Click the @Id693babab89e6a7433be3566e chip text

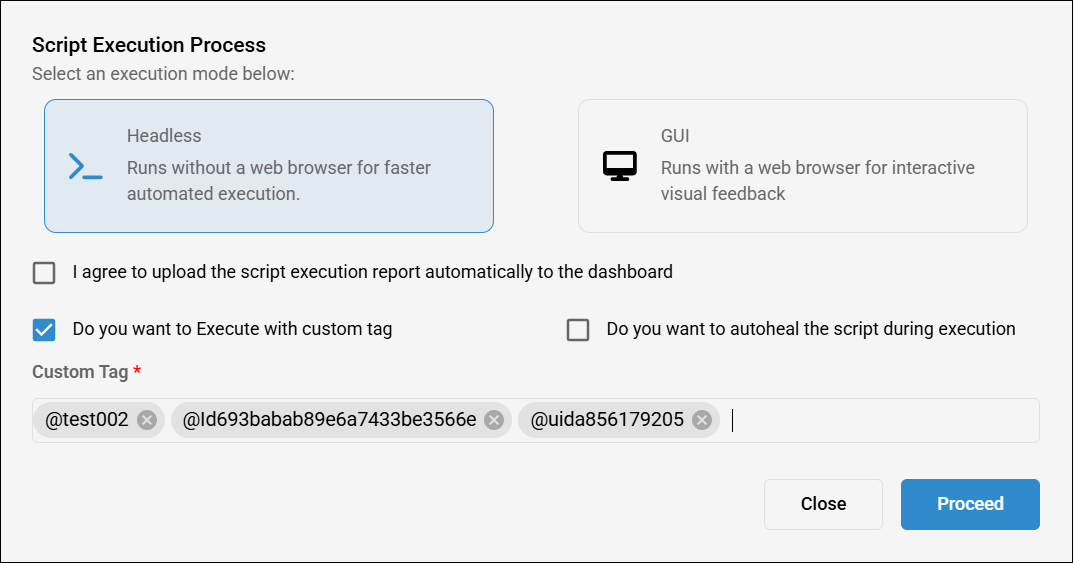pyautogui.click(x=329, y=420)
